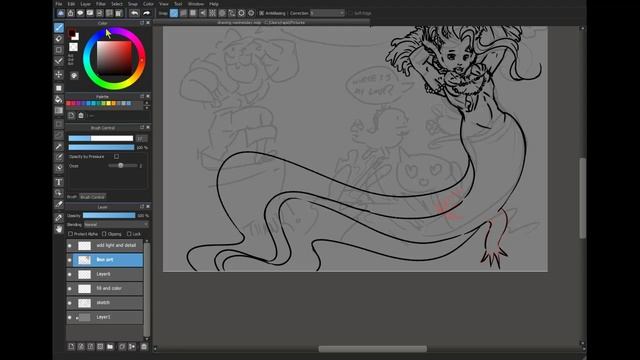This screenshot has width=640, height=360.
Task: Enable Protect Alpha checkbox
Action: coord(70,234)
